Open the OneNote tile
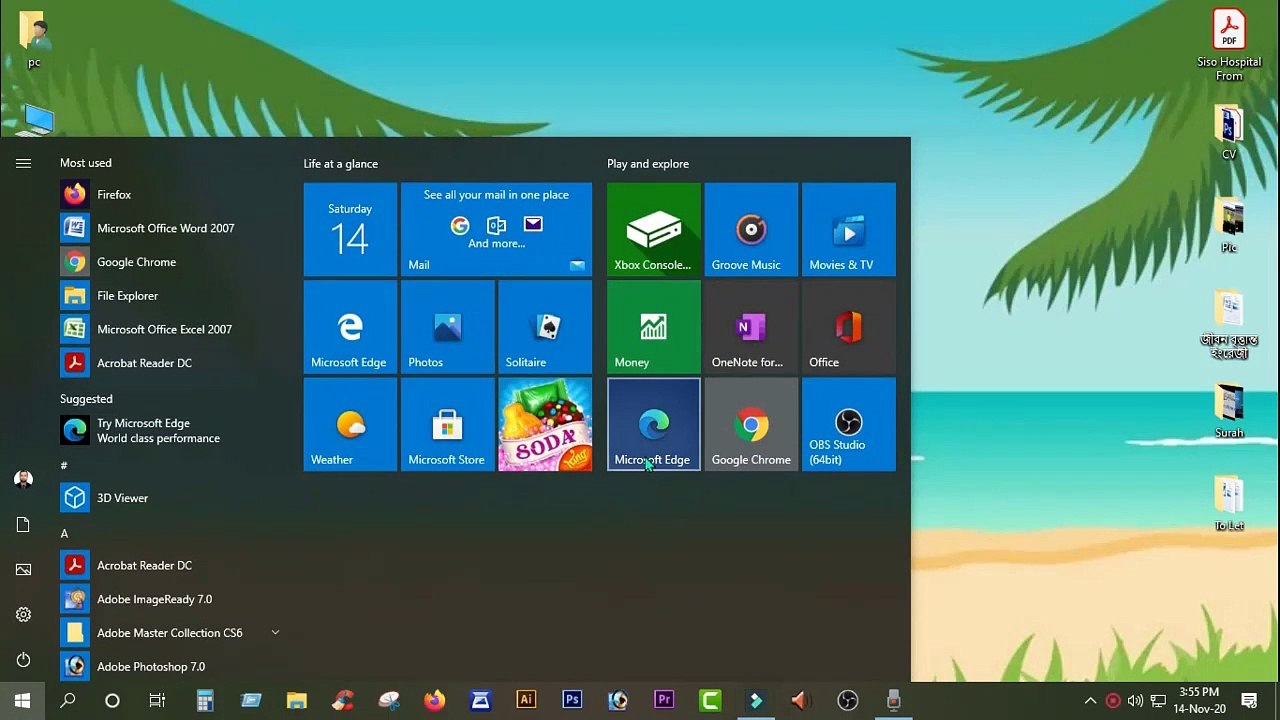 click(751, 326)
